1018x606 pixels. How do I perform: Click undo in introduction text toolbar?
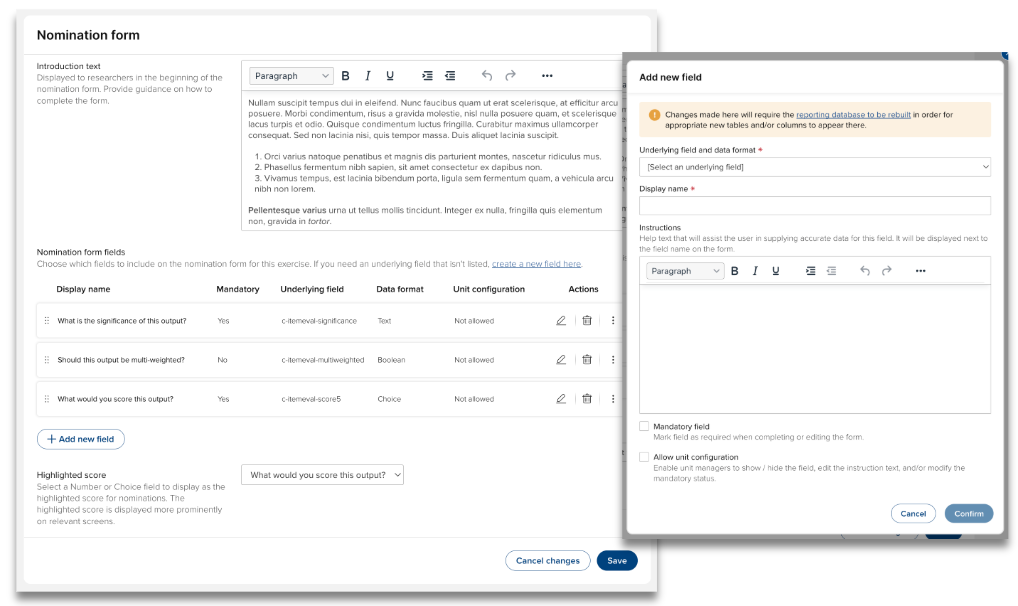pos(487,76)
